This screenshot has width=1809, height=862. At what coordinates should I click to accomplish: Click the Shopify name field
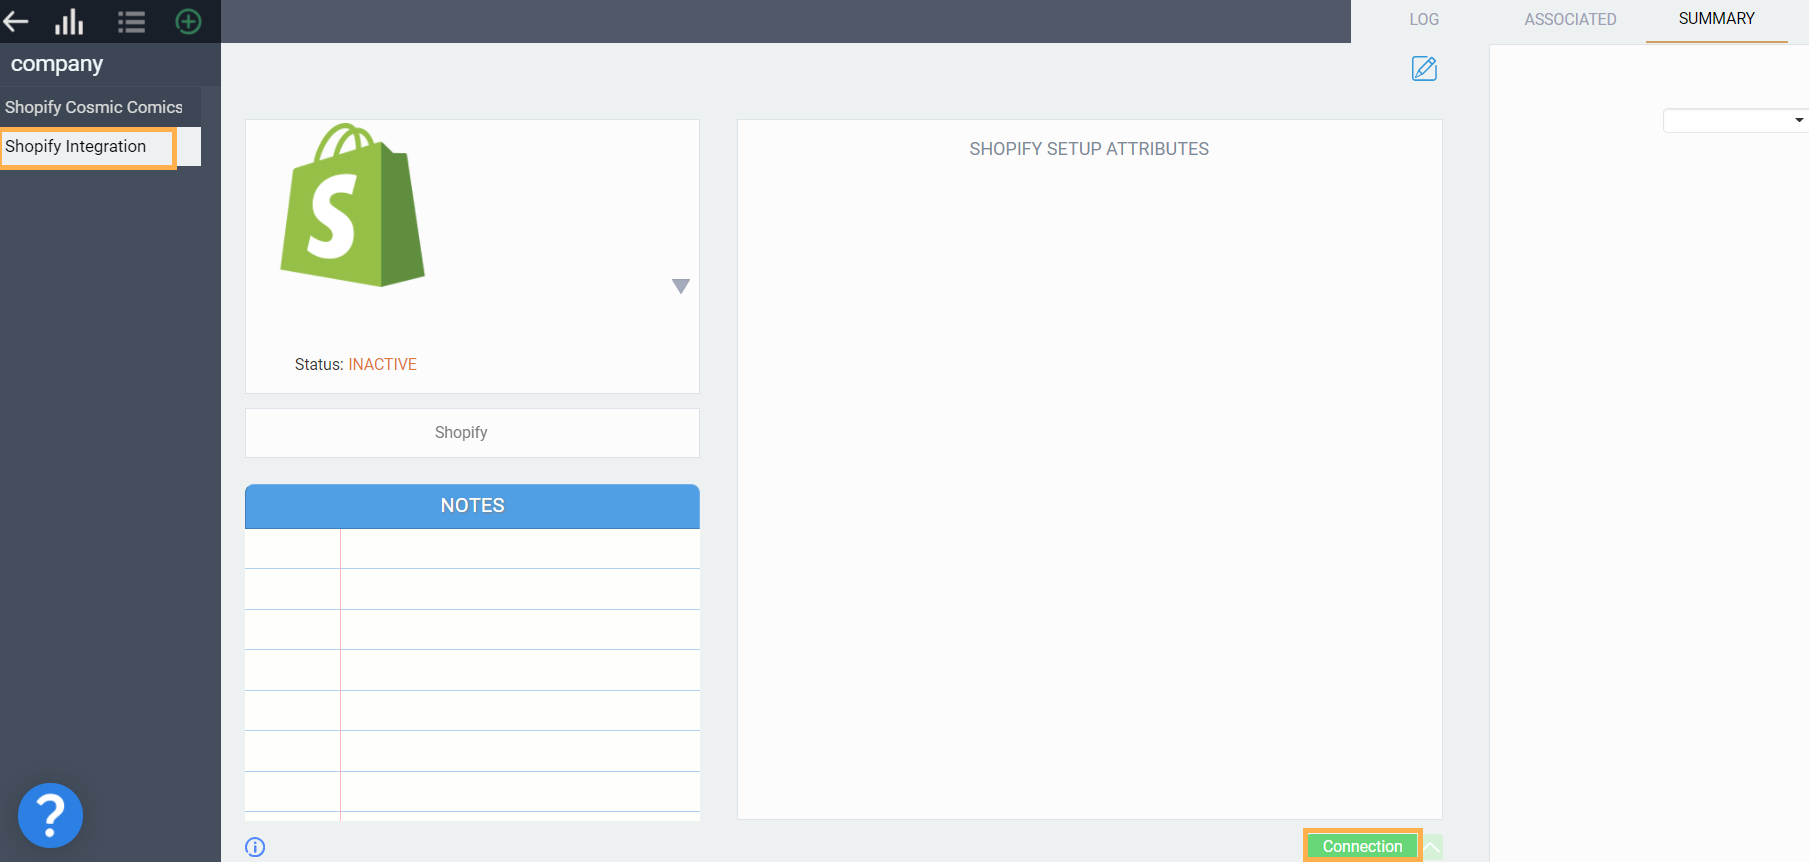tap(472, 433)
